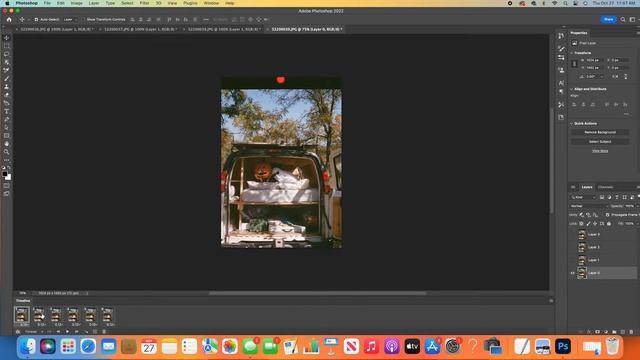640x360 pixels.
Task: Click the View More link
Action: (x=600, y=151)
